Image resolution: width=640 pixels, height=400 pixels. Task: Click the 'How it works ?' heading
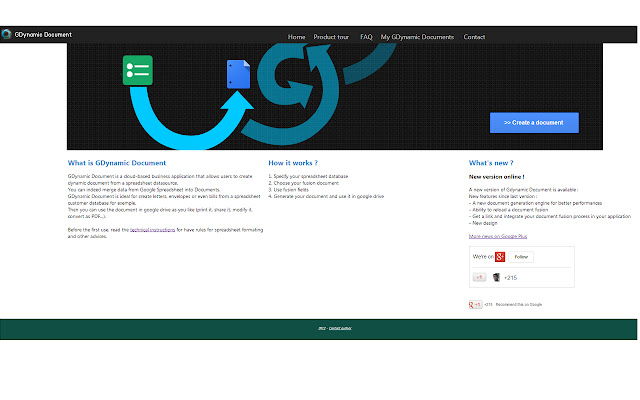coord(293,163)
